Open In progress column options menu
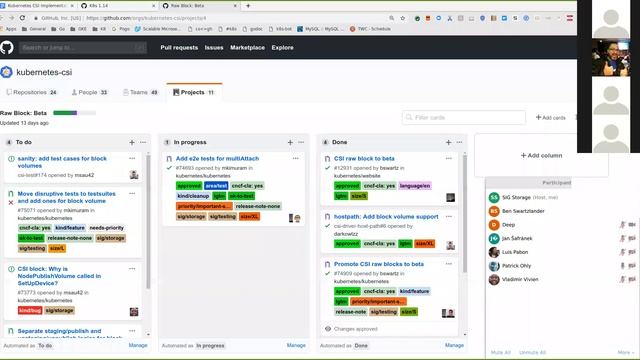Image resolution: width=640 pixels, height=360 pixels. [x=301, y=142]
